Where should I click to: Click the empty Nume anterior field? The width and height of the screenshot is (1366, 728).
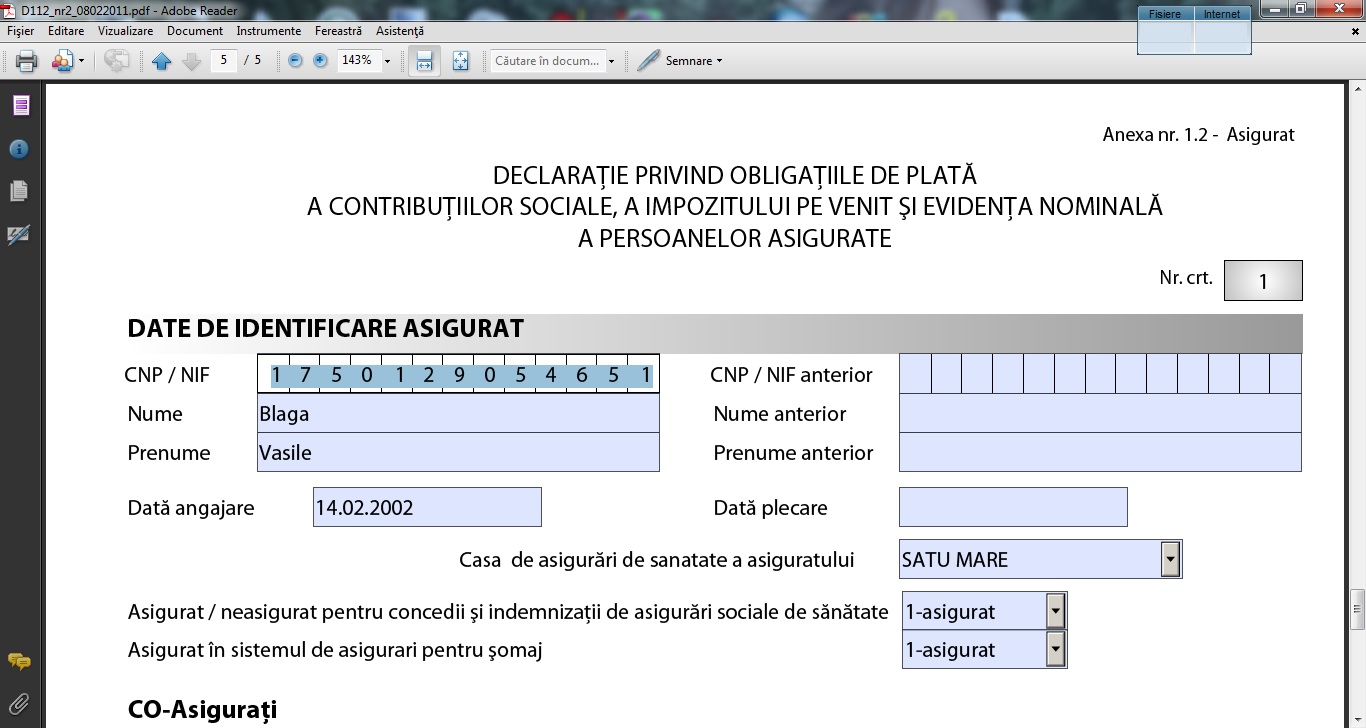[1100, 413]
